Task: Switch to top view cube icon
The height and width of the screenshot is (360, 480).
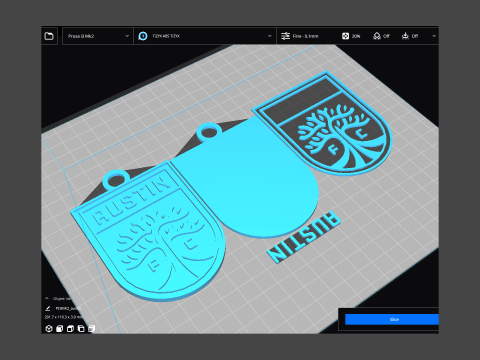Action: point(70,329)
